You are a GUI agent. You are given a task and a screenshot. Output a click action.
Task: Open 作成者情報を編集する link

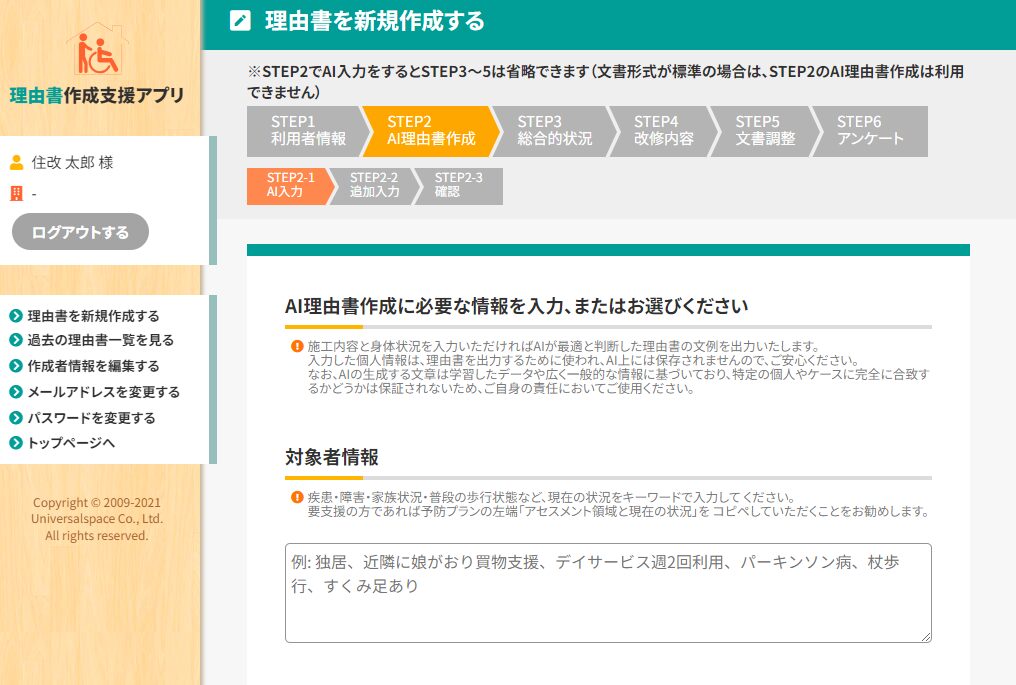pos(93,366)
